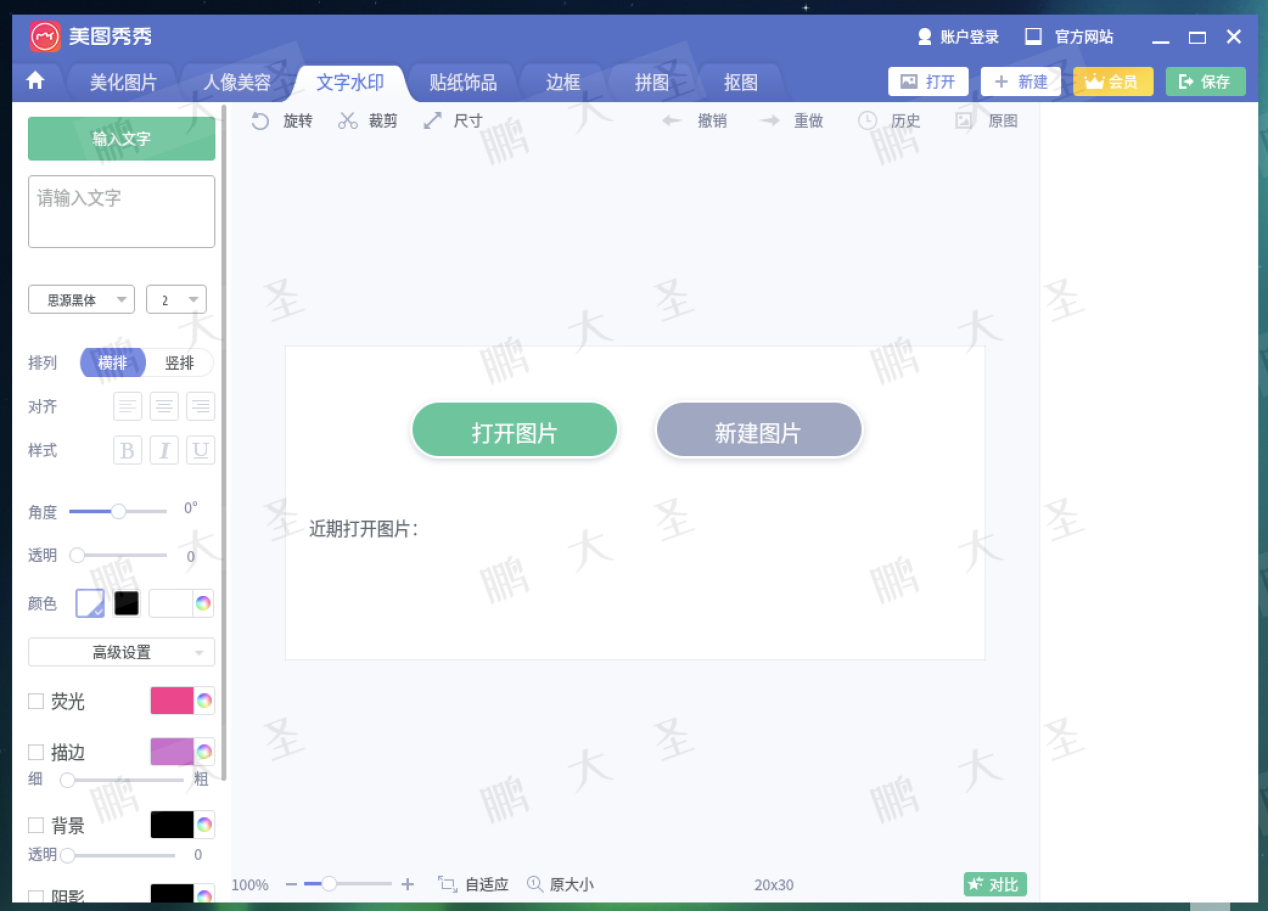Click the 请输入文字 text input box
This screenshot has width=1268, height=911.
pyautogui.click(x=122, y=212)
